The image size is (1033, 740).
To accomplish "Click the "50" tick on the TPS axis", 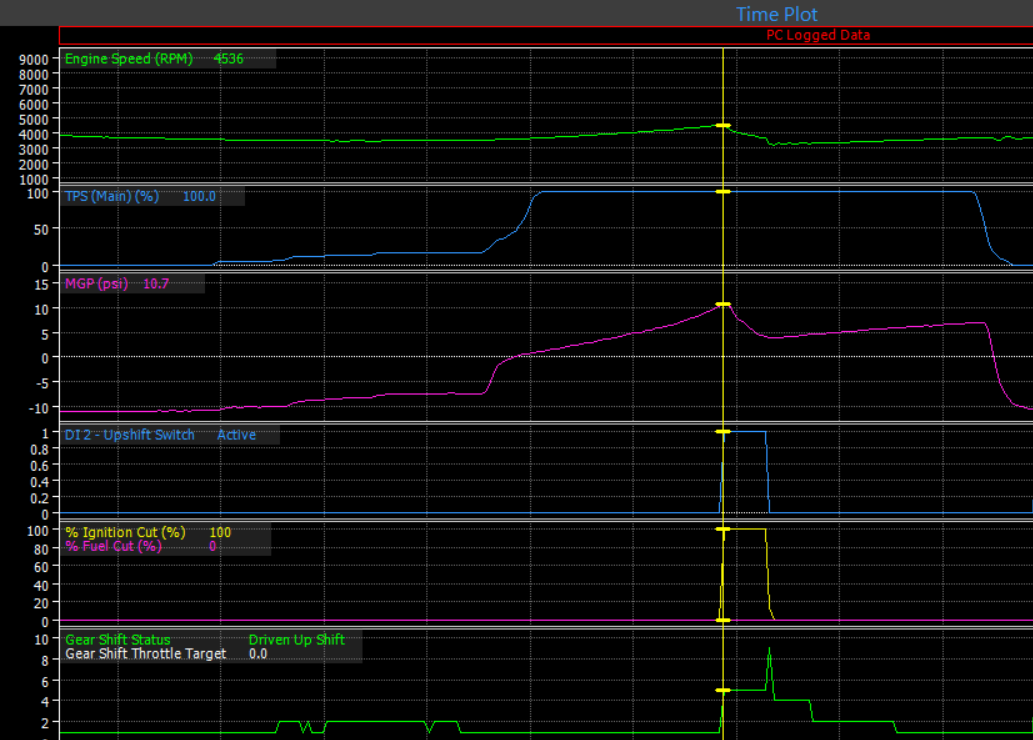I will click(x=42, y=230).
